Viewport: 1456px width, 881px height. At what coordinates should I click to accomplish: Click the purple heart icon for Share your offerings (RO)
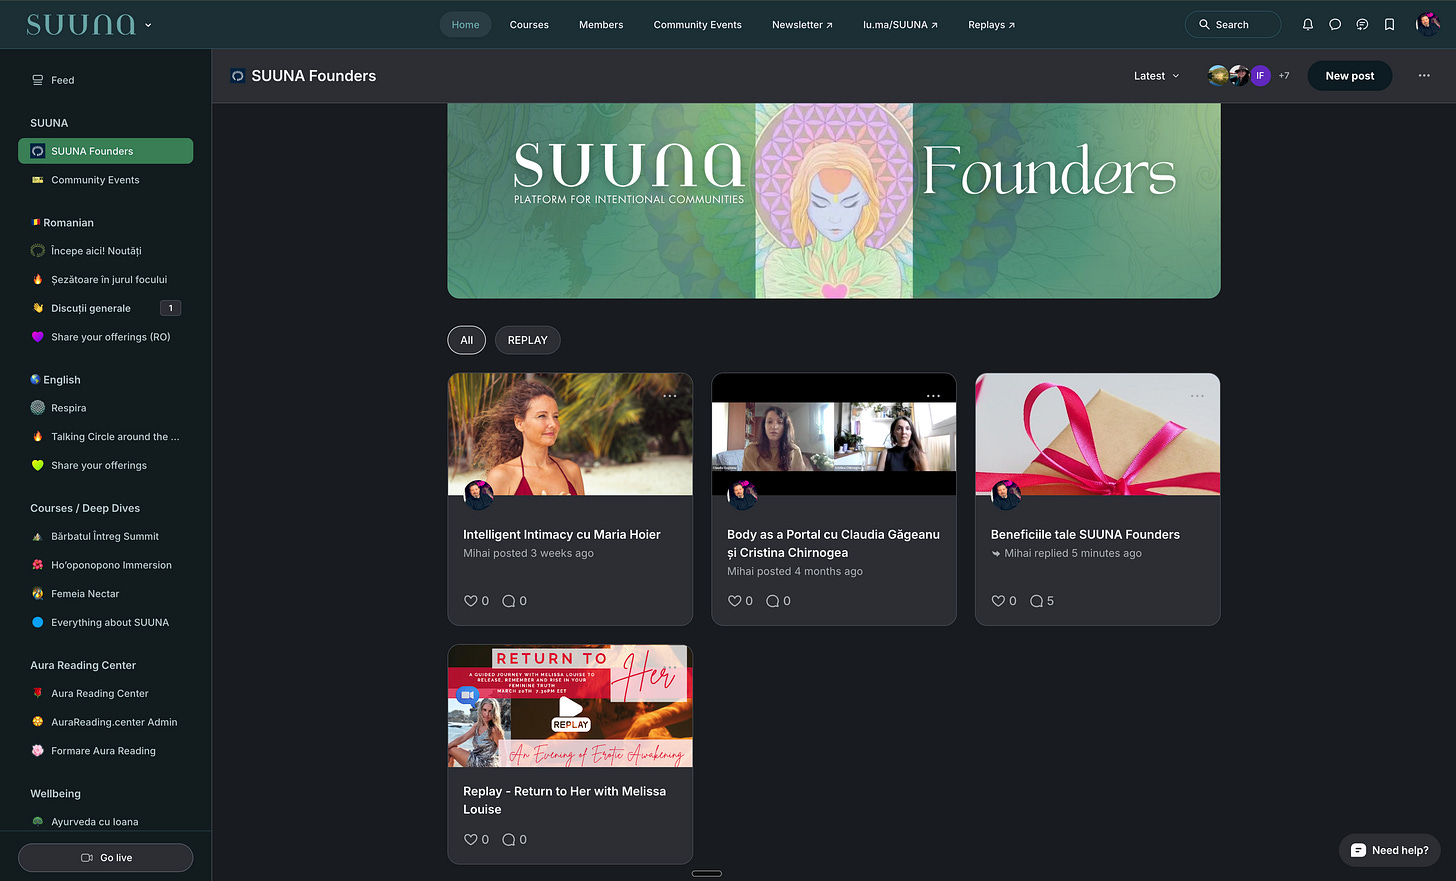[38, 337]
